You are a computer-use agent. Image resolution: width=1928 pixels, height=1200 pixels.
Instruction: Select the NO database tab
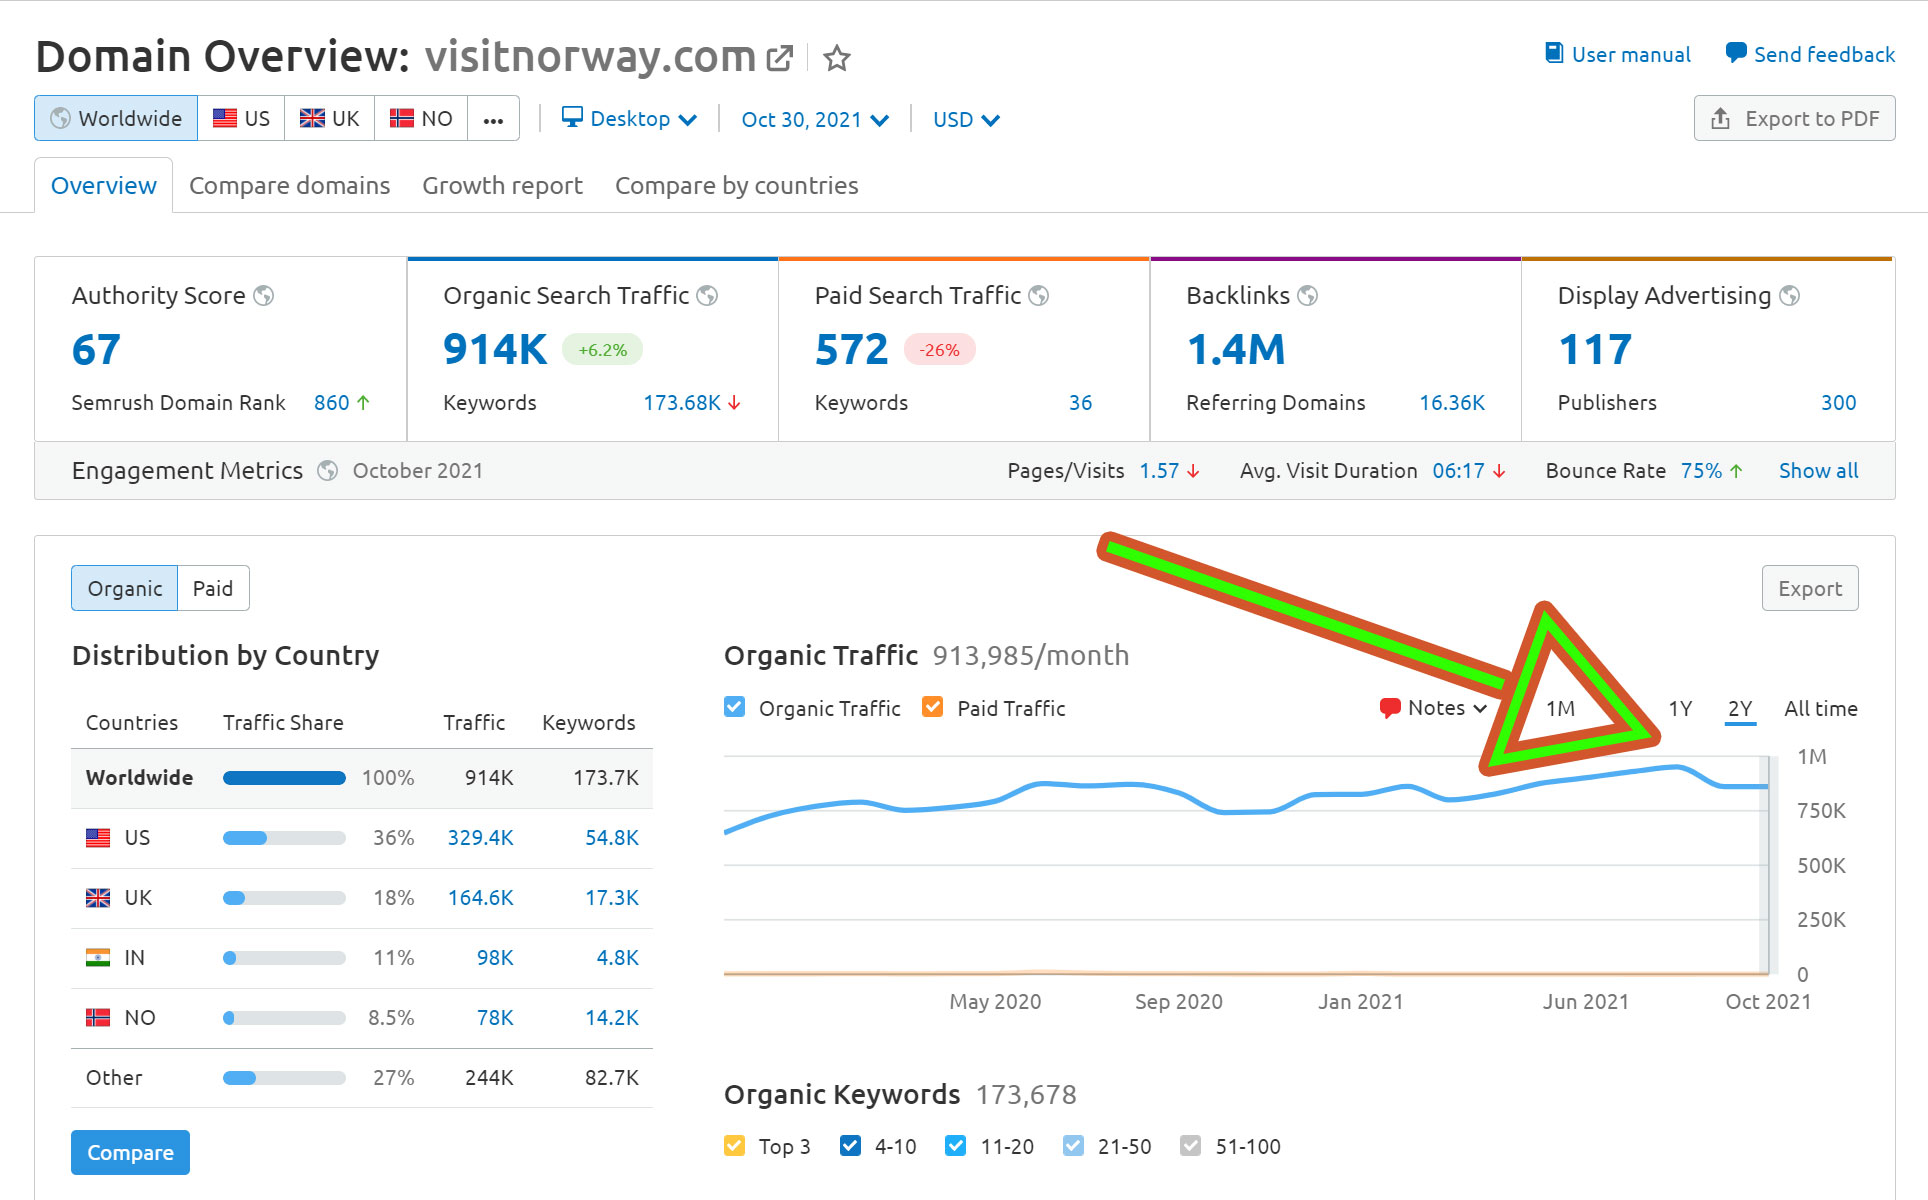click(421, 118)
